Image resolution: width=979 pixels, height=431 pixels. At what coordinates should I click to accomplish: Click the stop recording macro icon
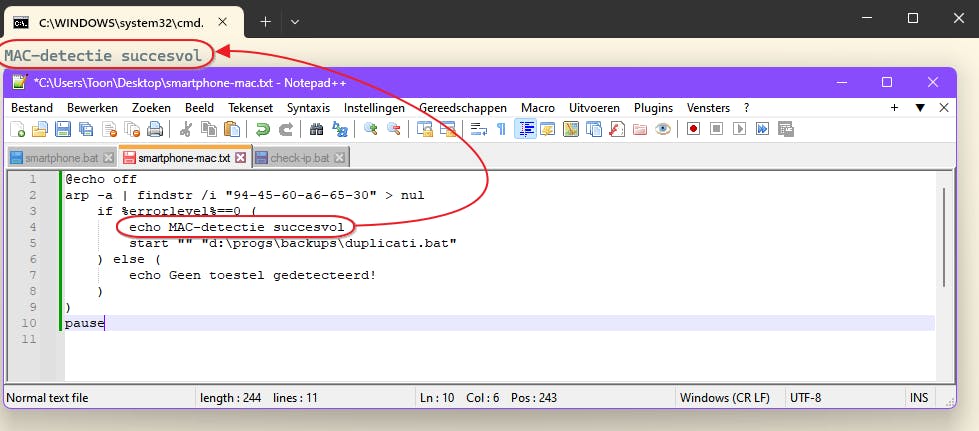click(716, 129)
